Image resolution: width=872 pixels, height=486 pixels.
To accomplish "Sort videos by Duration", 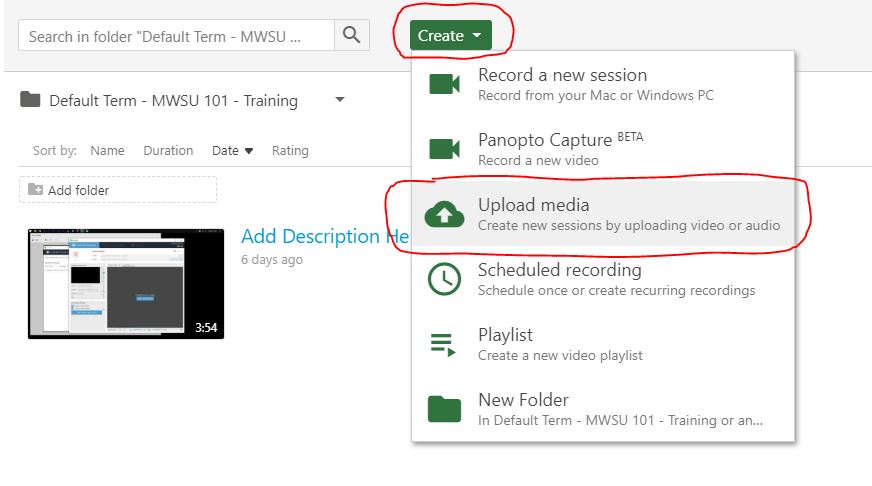I will pyautogui.click(x=168, y=151).
